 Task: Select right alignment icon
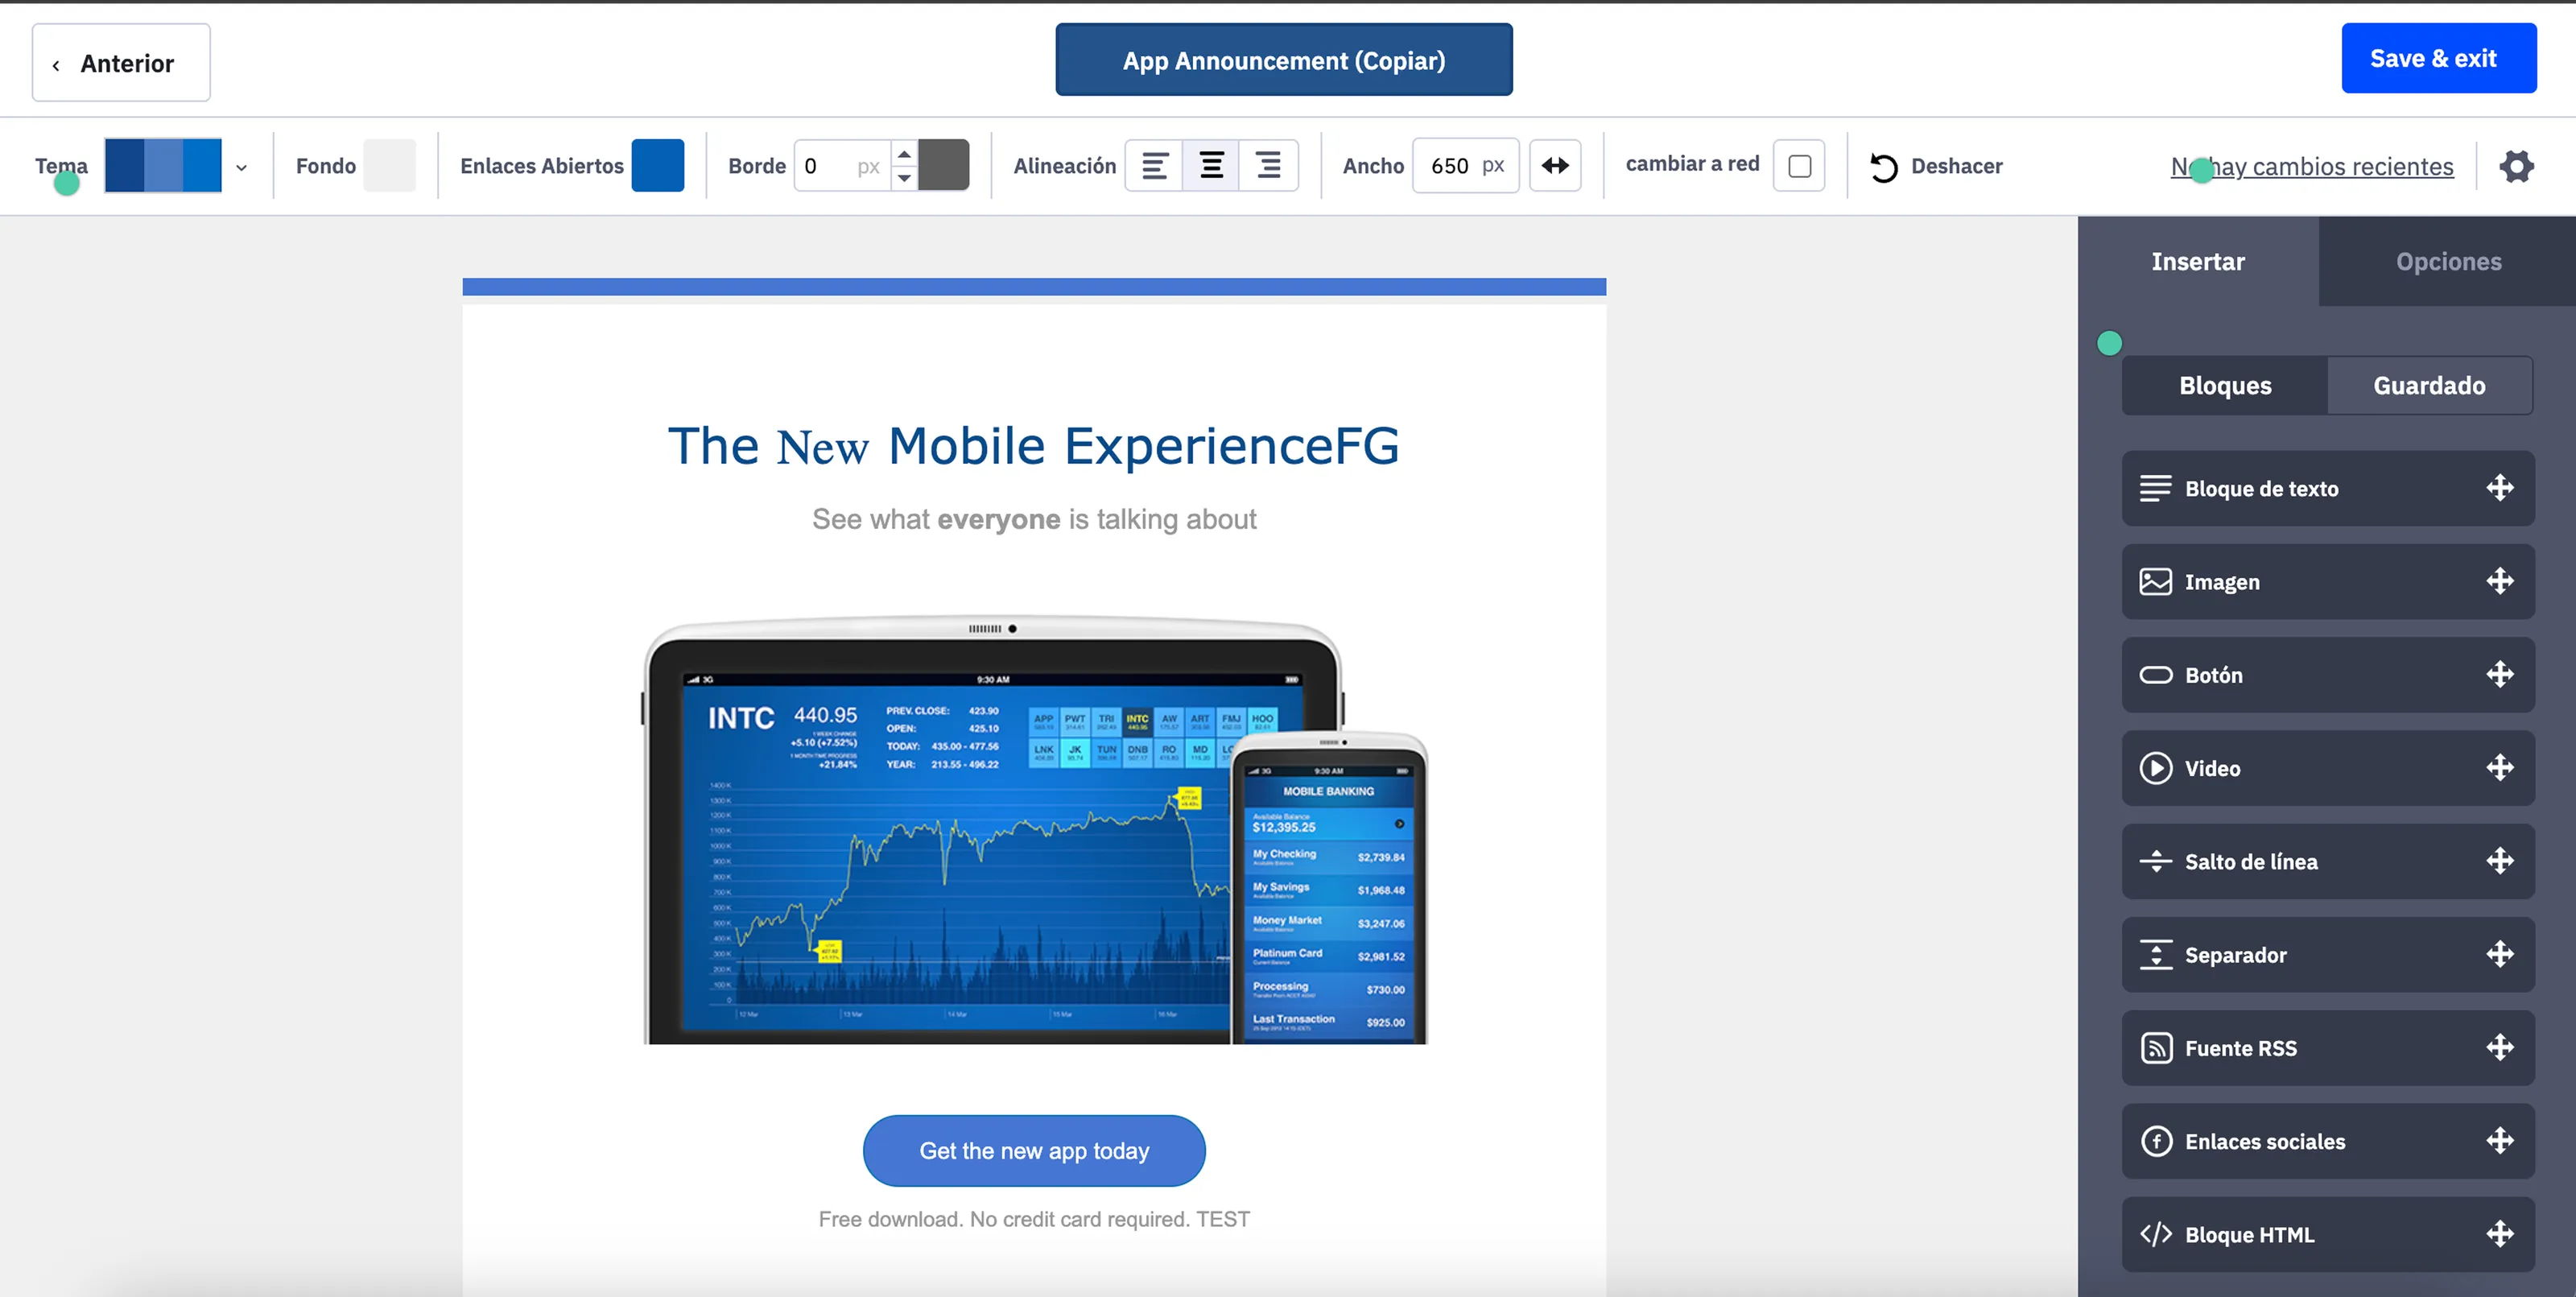pyautogui.click(x=1268, y=166)
